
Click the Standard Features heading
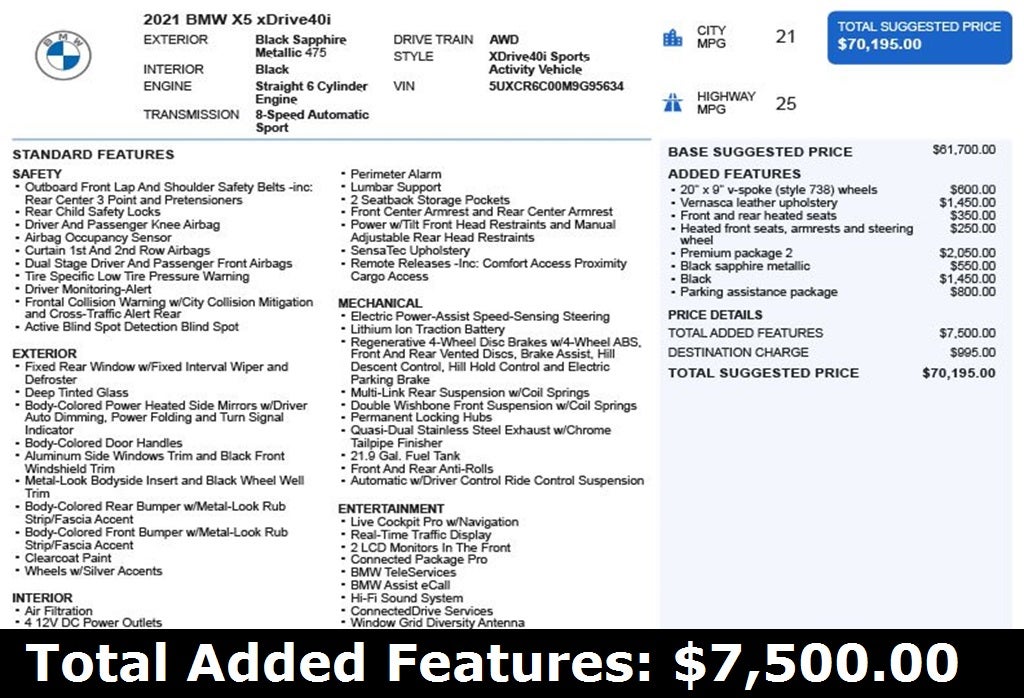coord(93,154)
